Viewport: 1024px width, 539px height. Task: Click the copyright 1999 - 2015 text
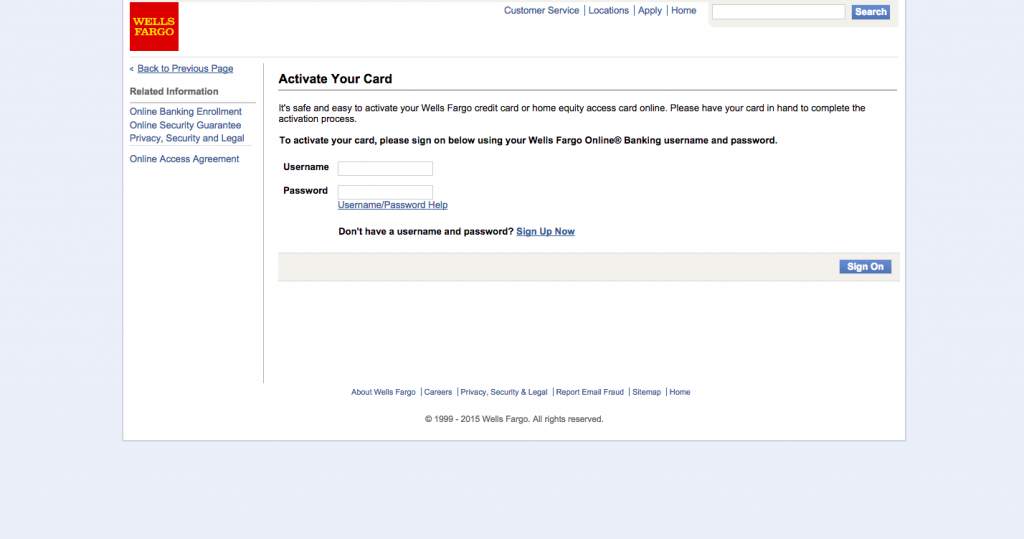pos(514,419)
